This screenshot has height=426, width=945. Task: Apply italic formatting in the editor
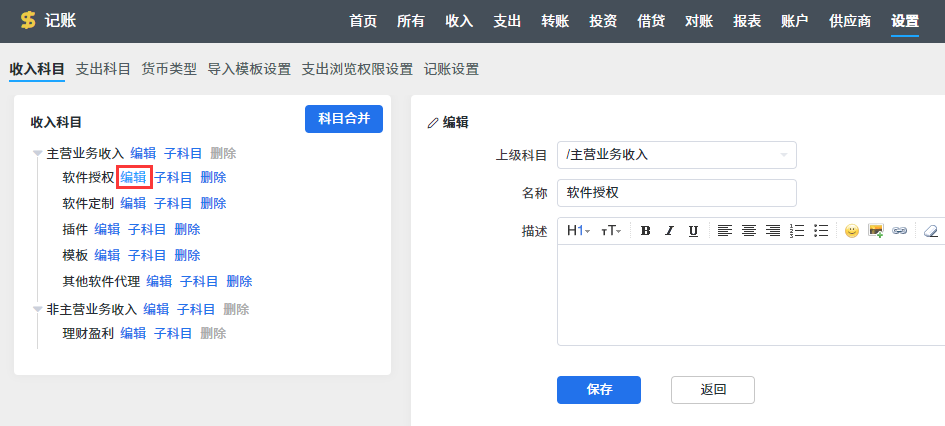pos(669,231)
